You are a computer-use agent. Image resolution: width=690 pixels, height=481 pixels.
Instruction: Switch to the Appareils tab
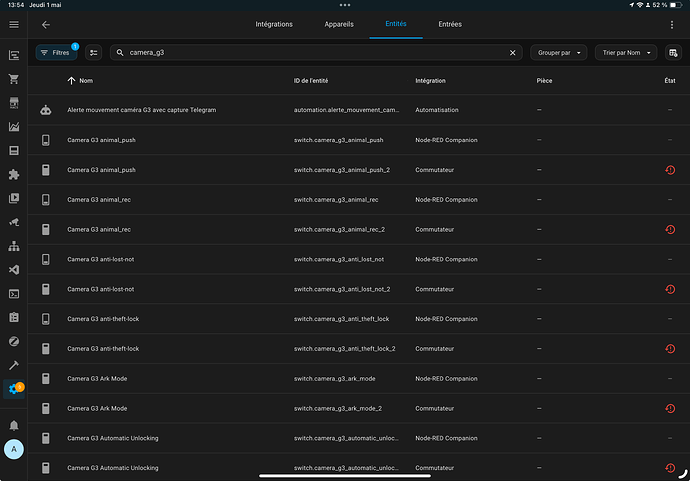339,24
